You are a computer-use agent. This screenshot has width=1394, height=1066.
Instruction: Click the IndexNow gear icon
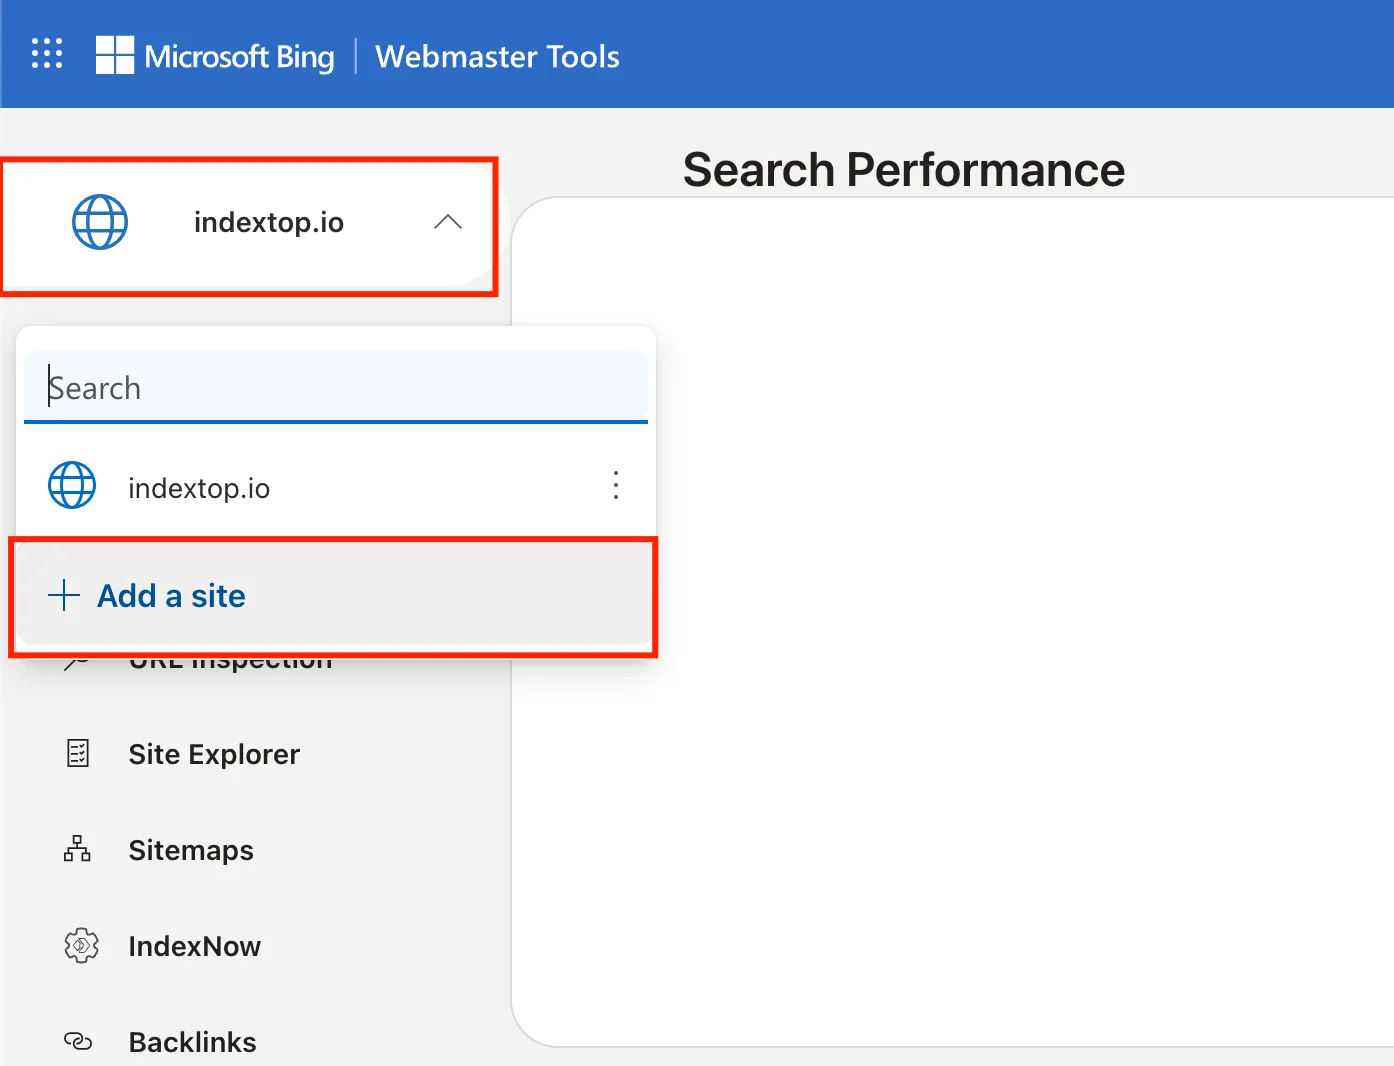81,945
